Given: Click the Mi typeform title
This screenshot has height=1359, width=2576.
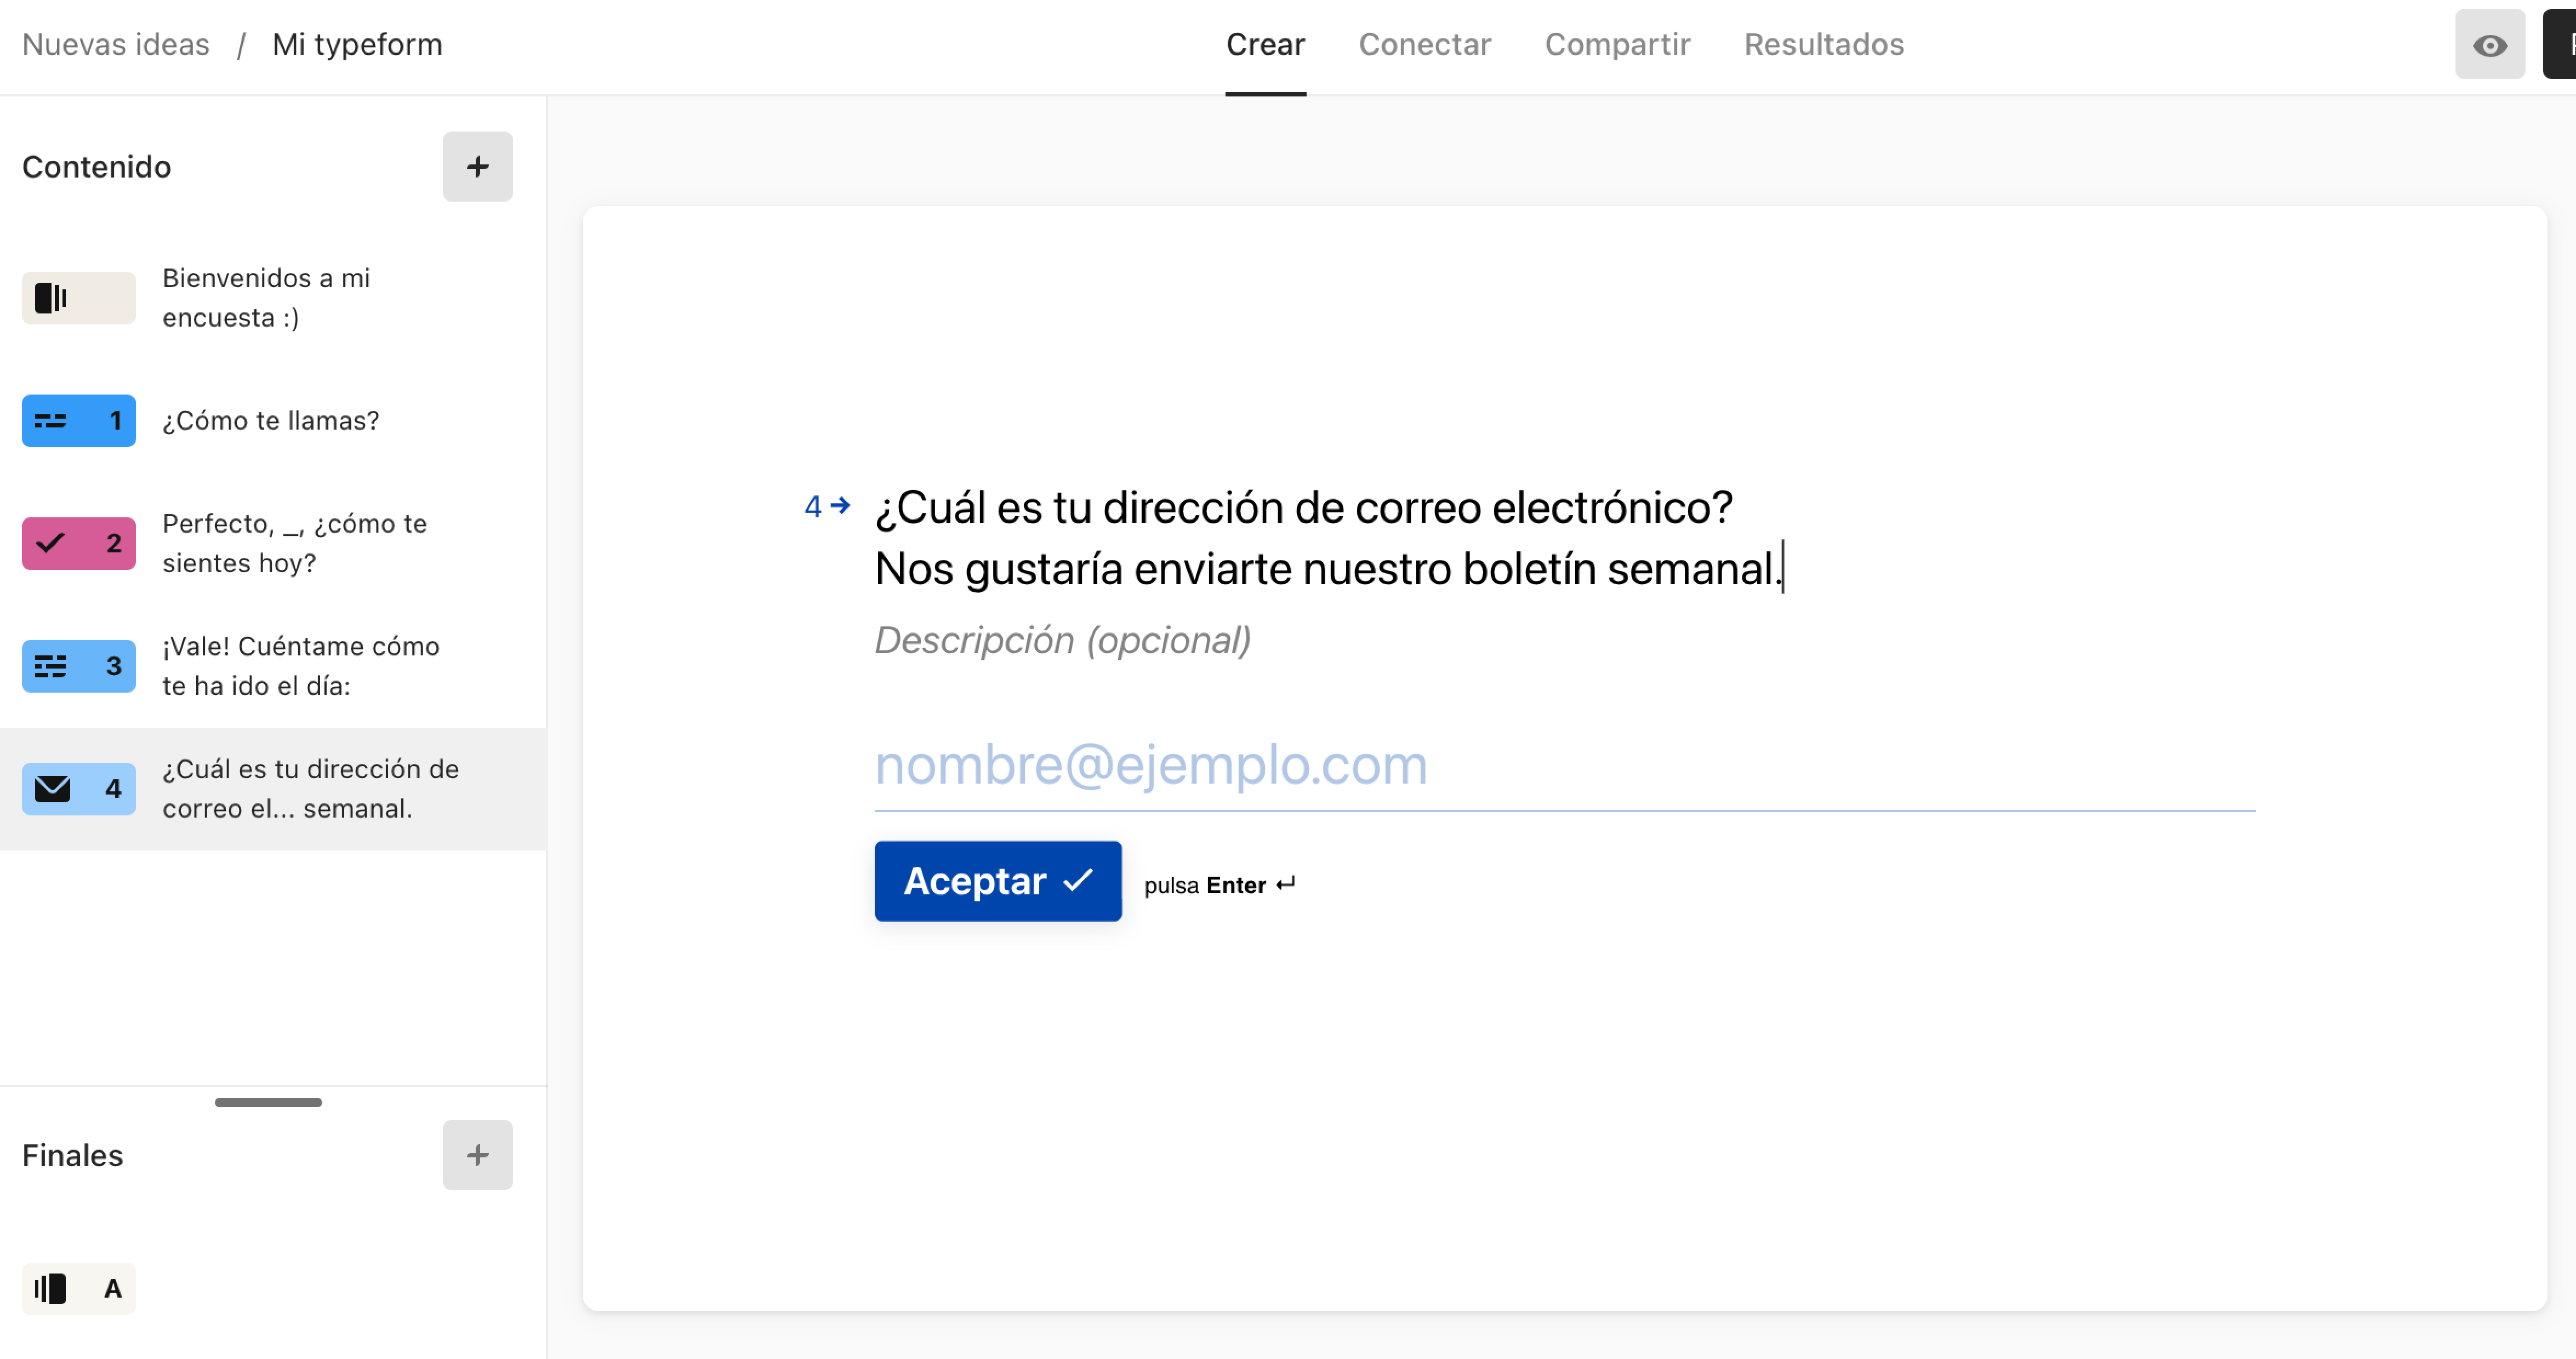Looking at the screenshot, I should (x=357, y=45).
